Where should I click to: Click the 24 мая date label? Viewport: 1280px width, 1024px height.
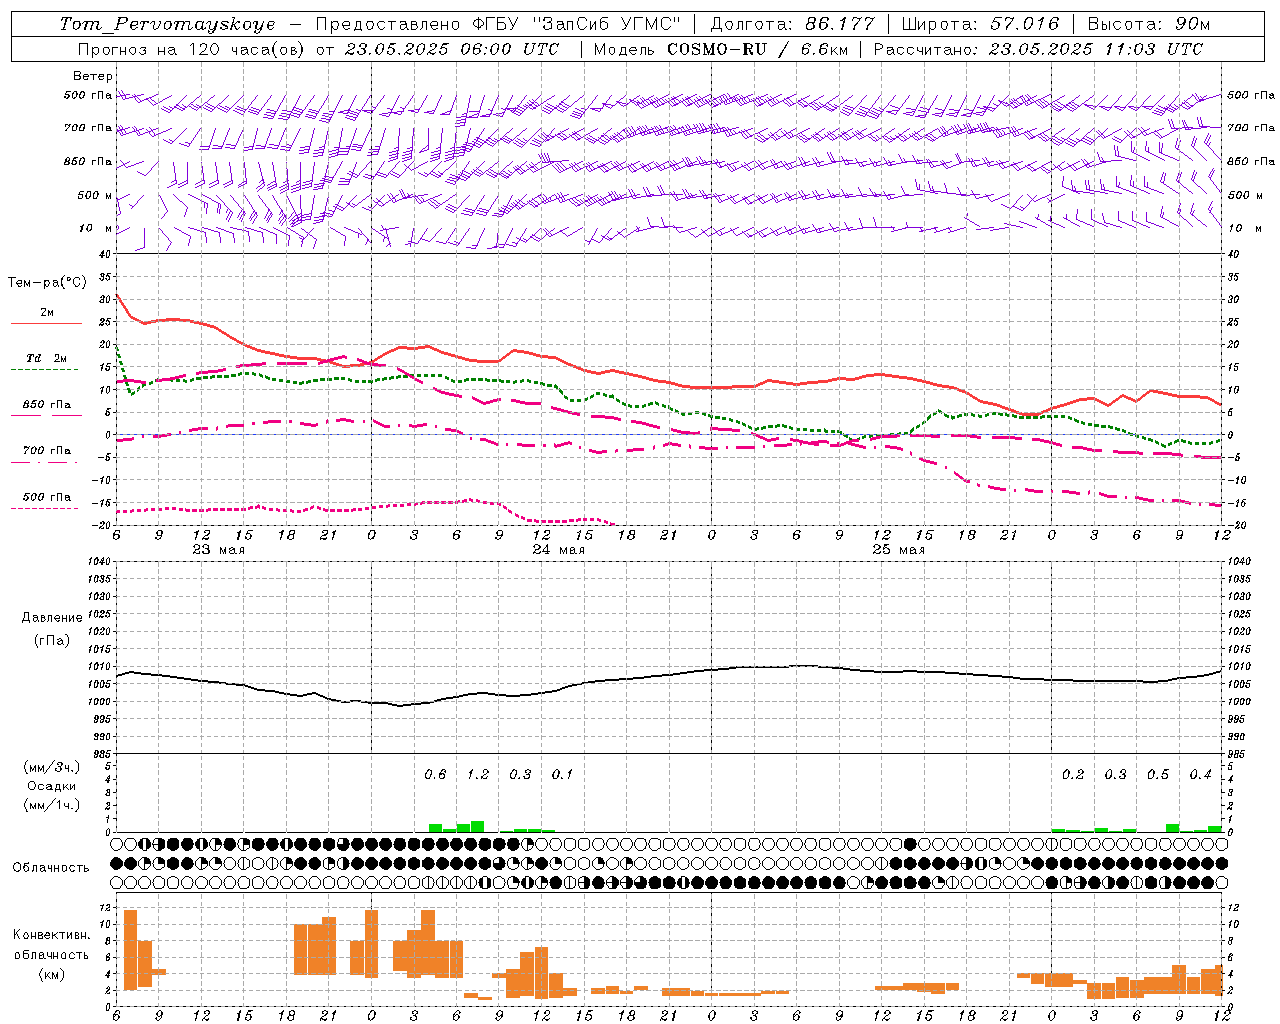pyautogui.click(x=557, y=550)
